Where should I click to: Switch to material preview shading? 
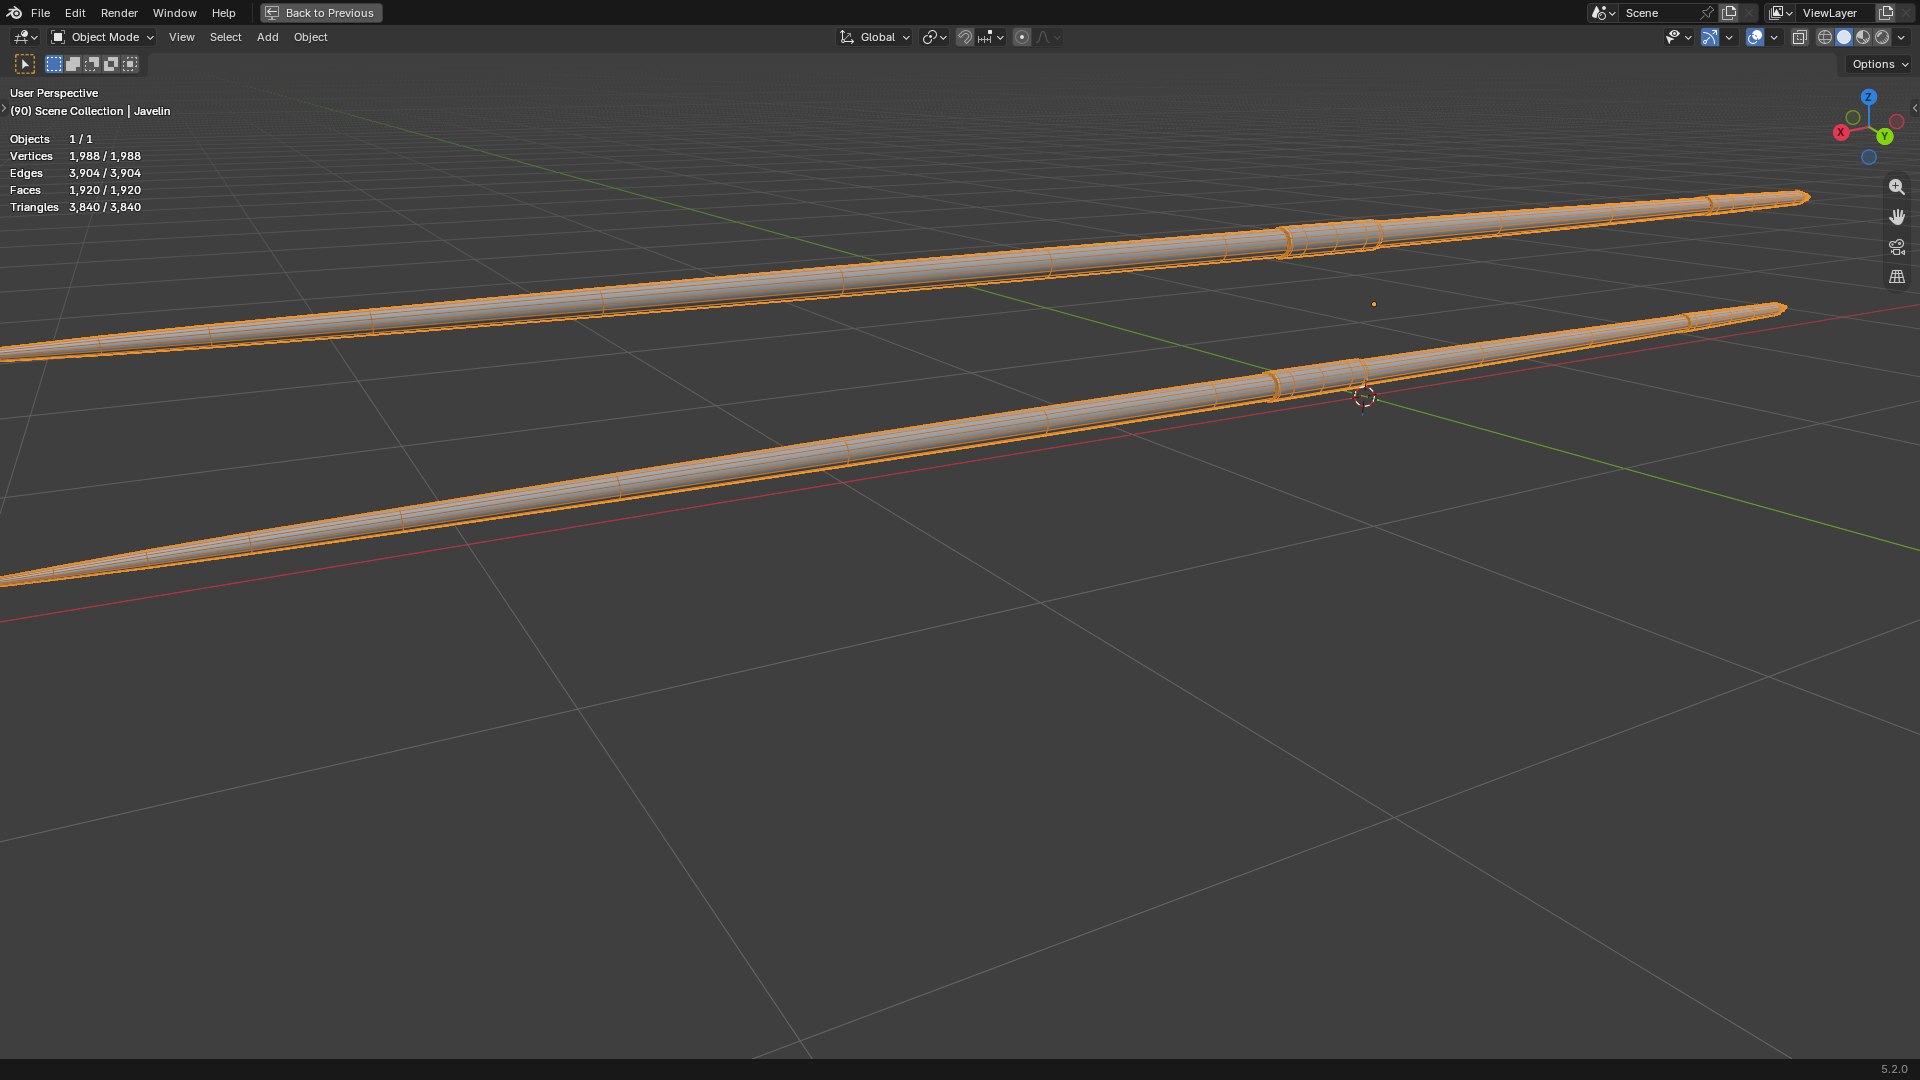1863,37
